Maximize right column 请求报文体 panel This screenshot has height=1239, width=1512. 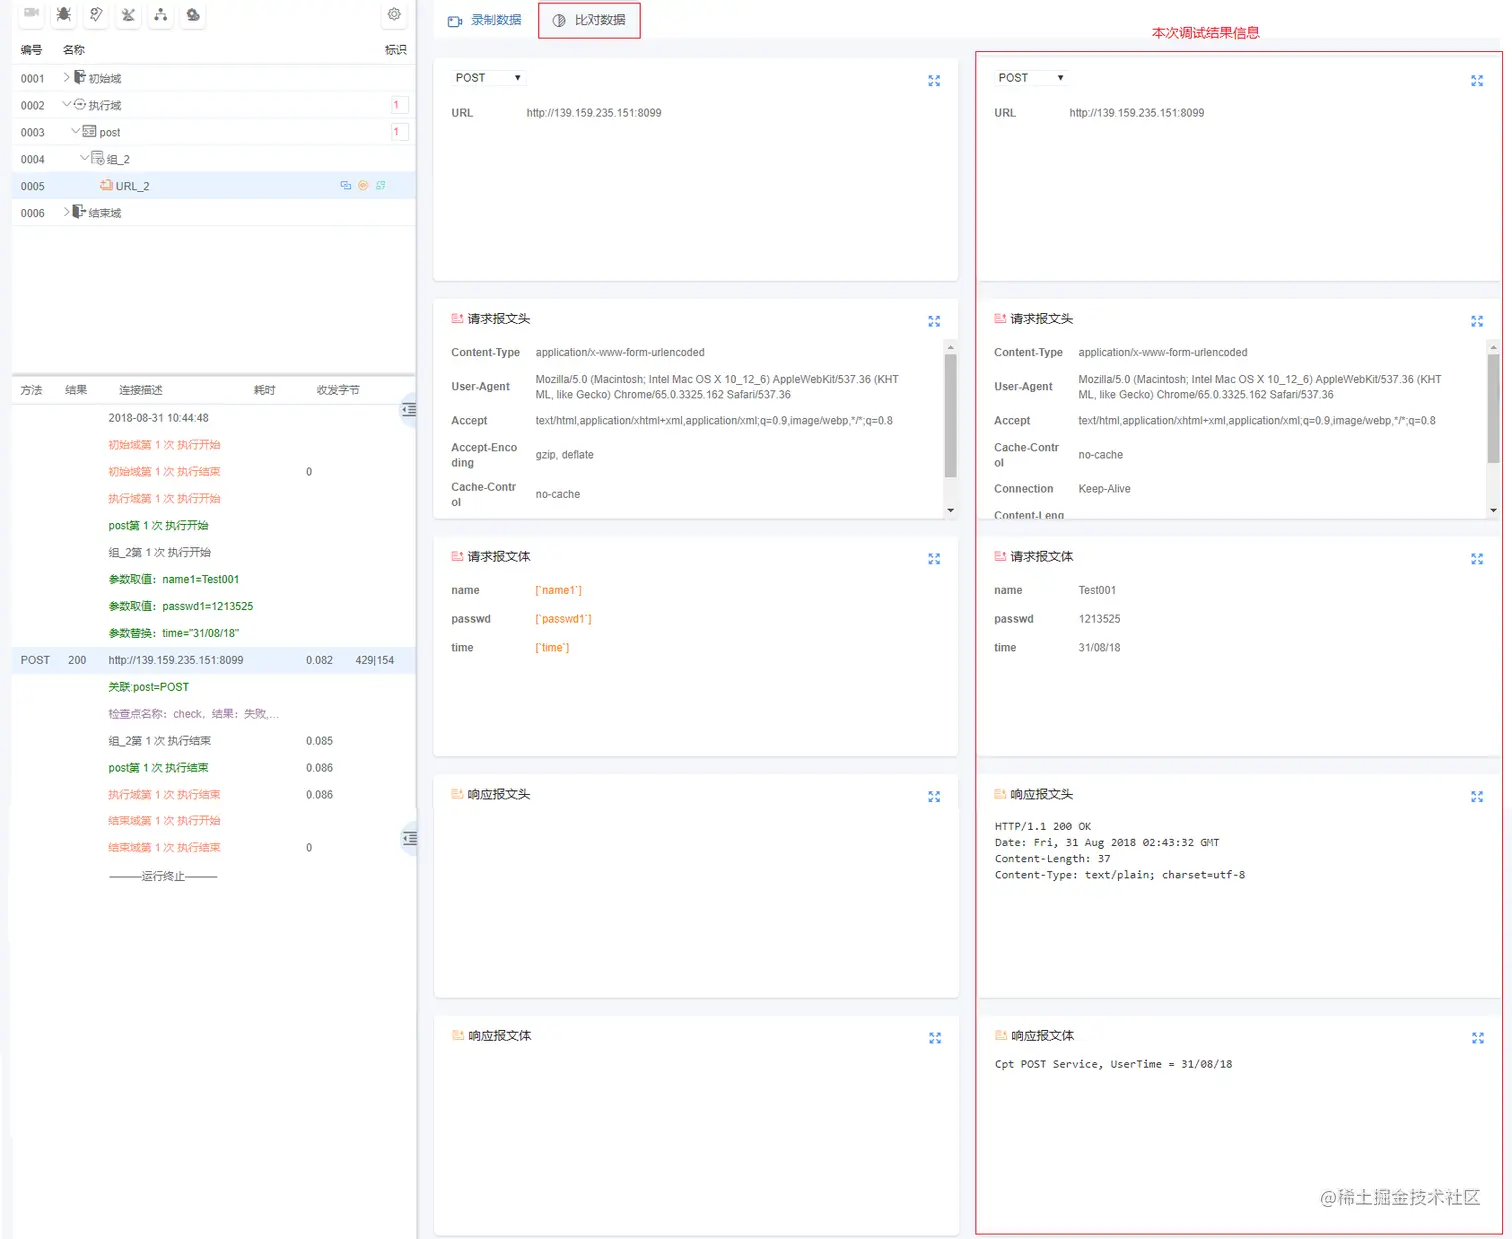pyautogui.click(x=1477, y=559)
